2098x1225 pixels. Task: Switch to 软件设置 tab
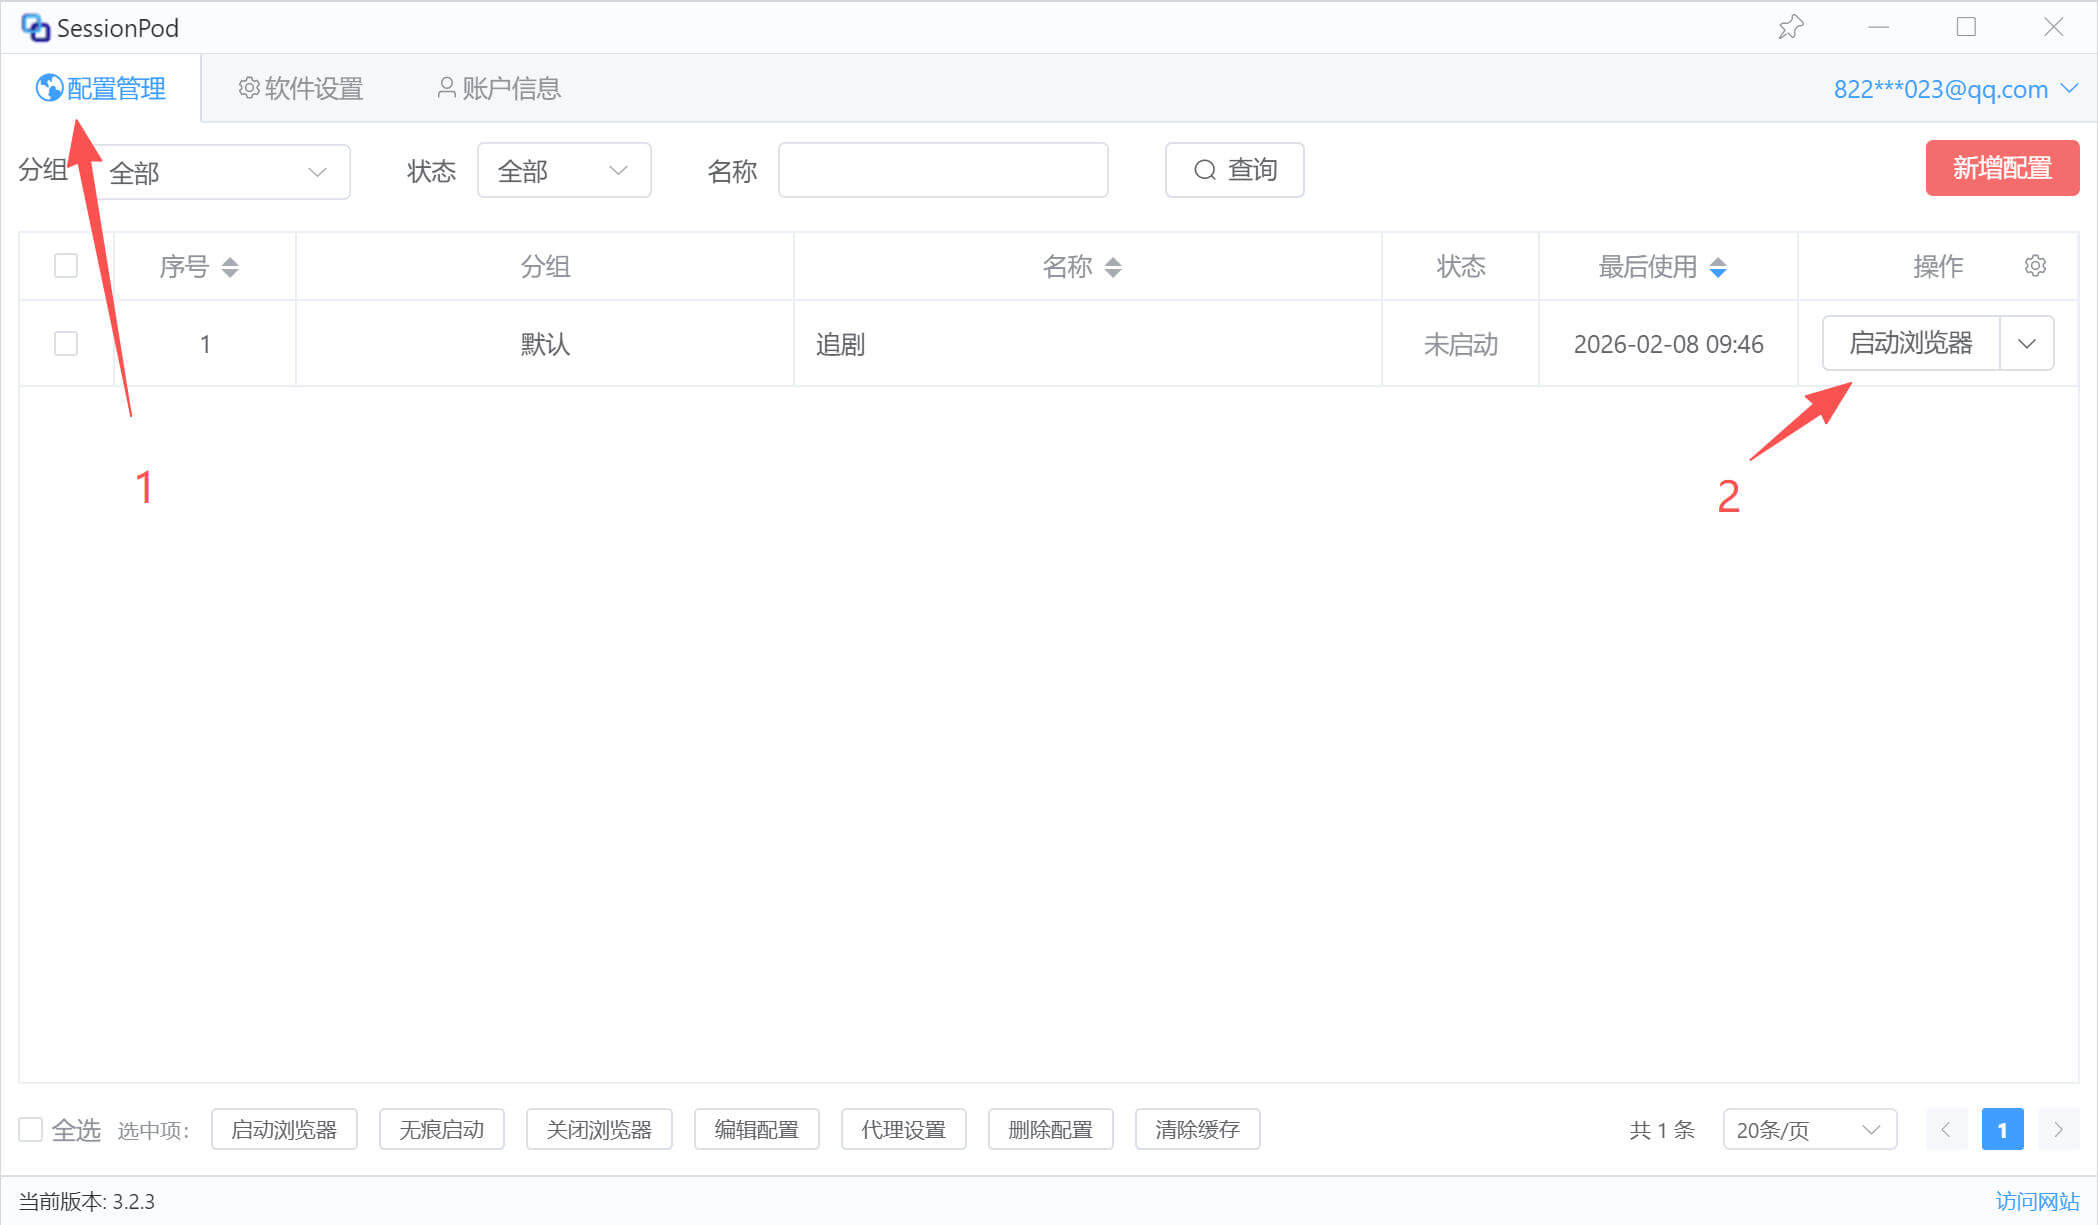point(301,89)
